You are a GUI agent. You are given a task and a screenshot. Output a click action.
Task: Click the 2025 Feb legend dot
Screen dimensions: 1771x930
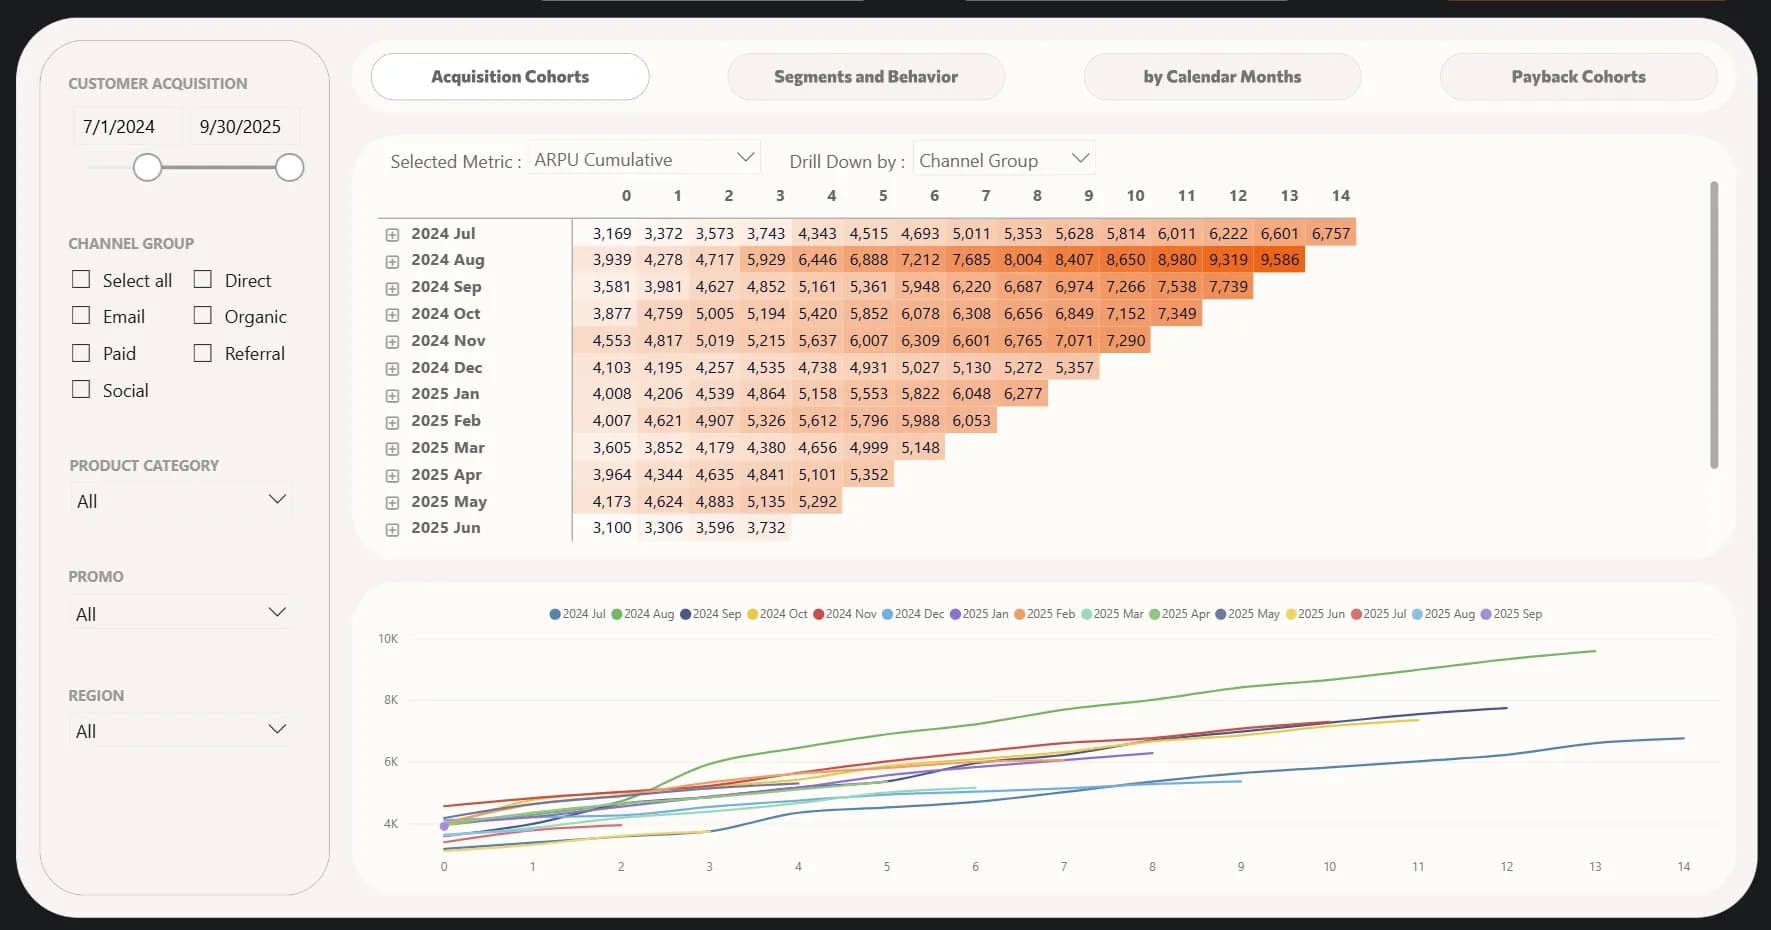point(1020,614)
